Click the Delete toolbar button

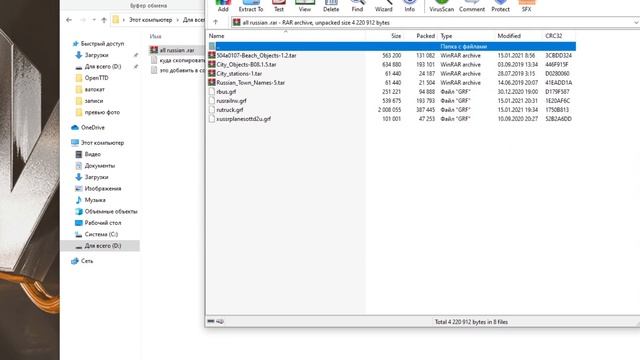click(331, 6)
